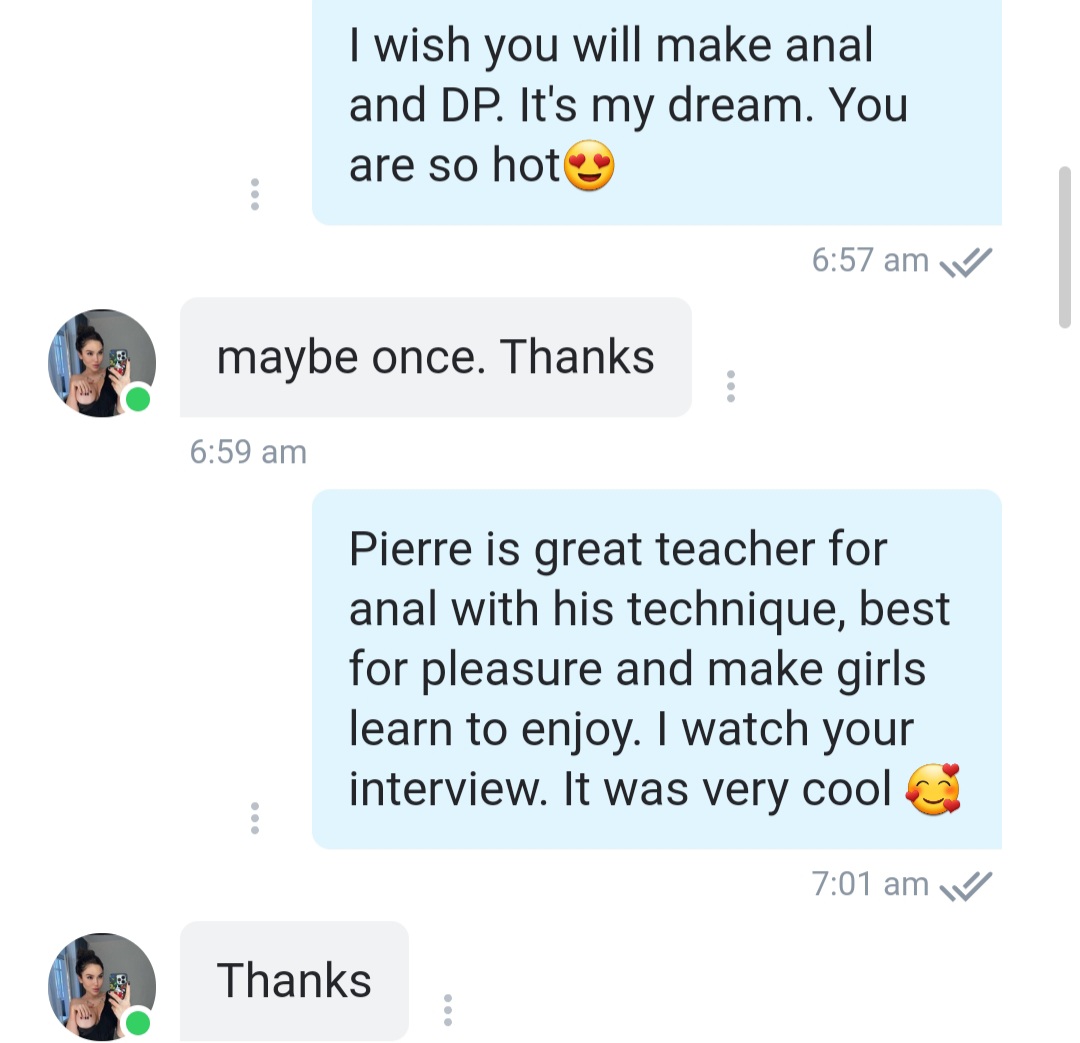The height and width of the screenshot is (1043, 1080).
Task: Click green online status dot on upper avatar
Action: (138, 400)
